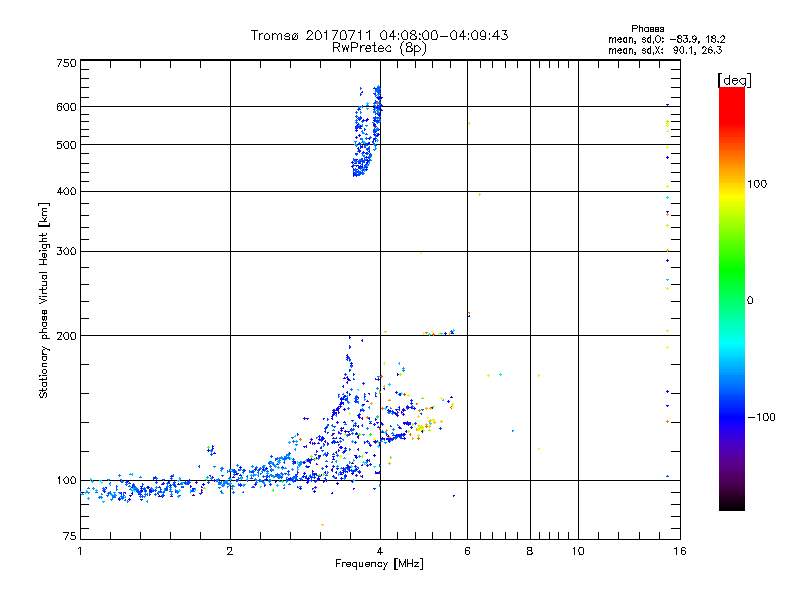Click the y-axis tick label "200"
The height and width of the screenshot is (600, 800).
point(66,336)
